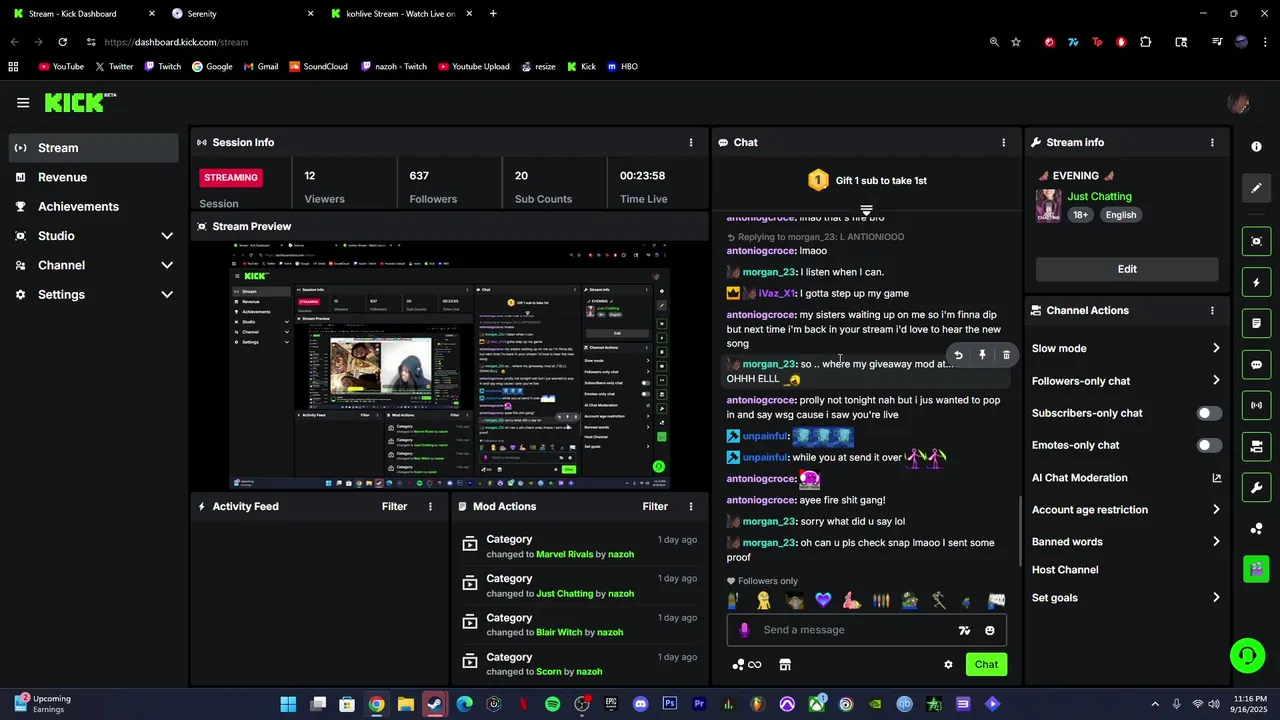Open the chat settings gear icon
Viewport: 1280px width, 720px height.
[948, 664]
